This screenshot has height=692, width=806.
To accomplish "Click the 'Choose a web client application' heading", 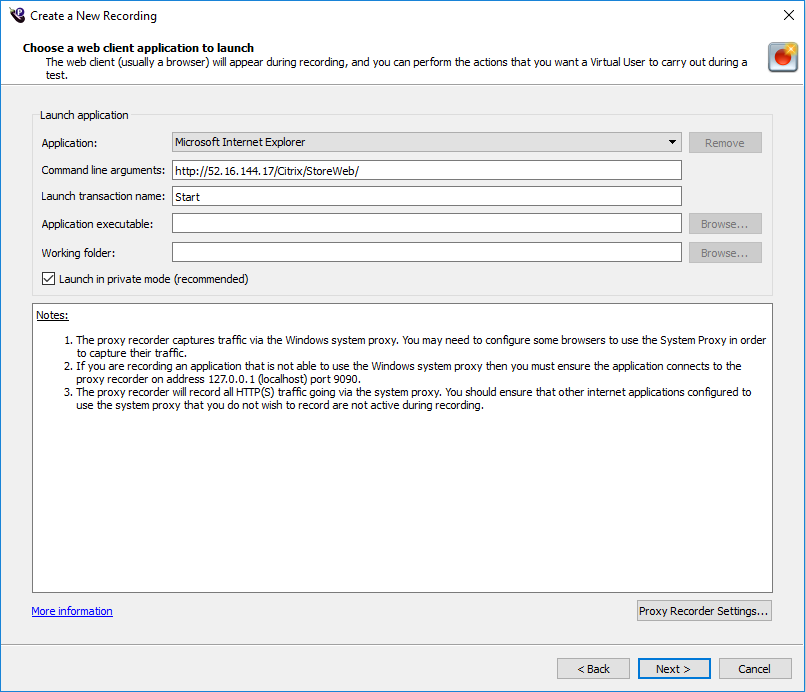I will click(x=138, y=48).
